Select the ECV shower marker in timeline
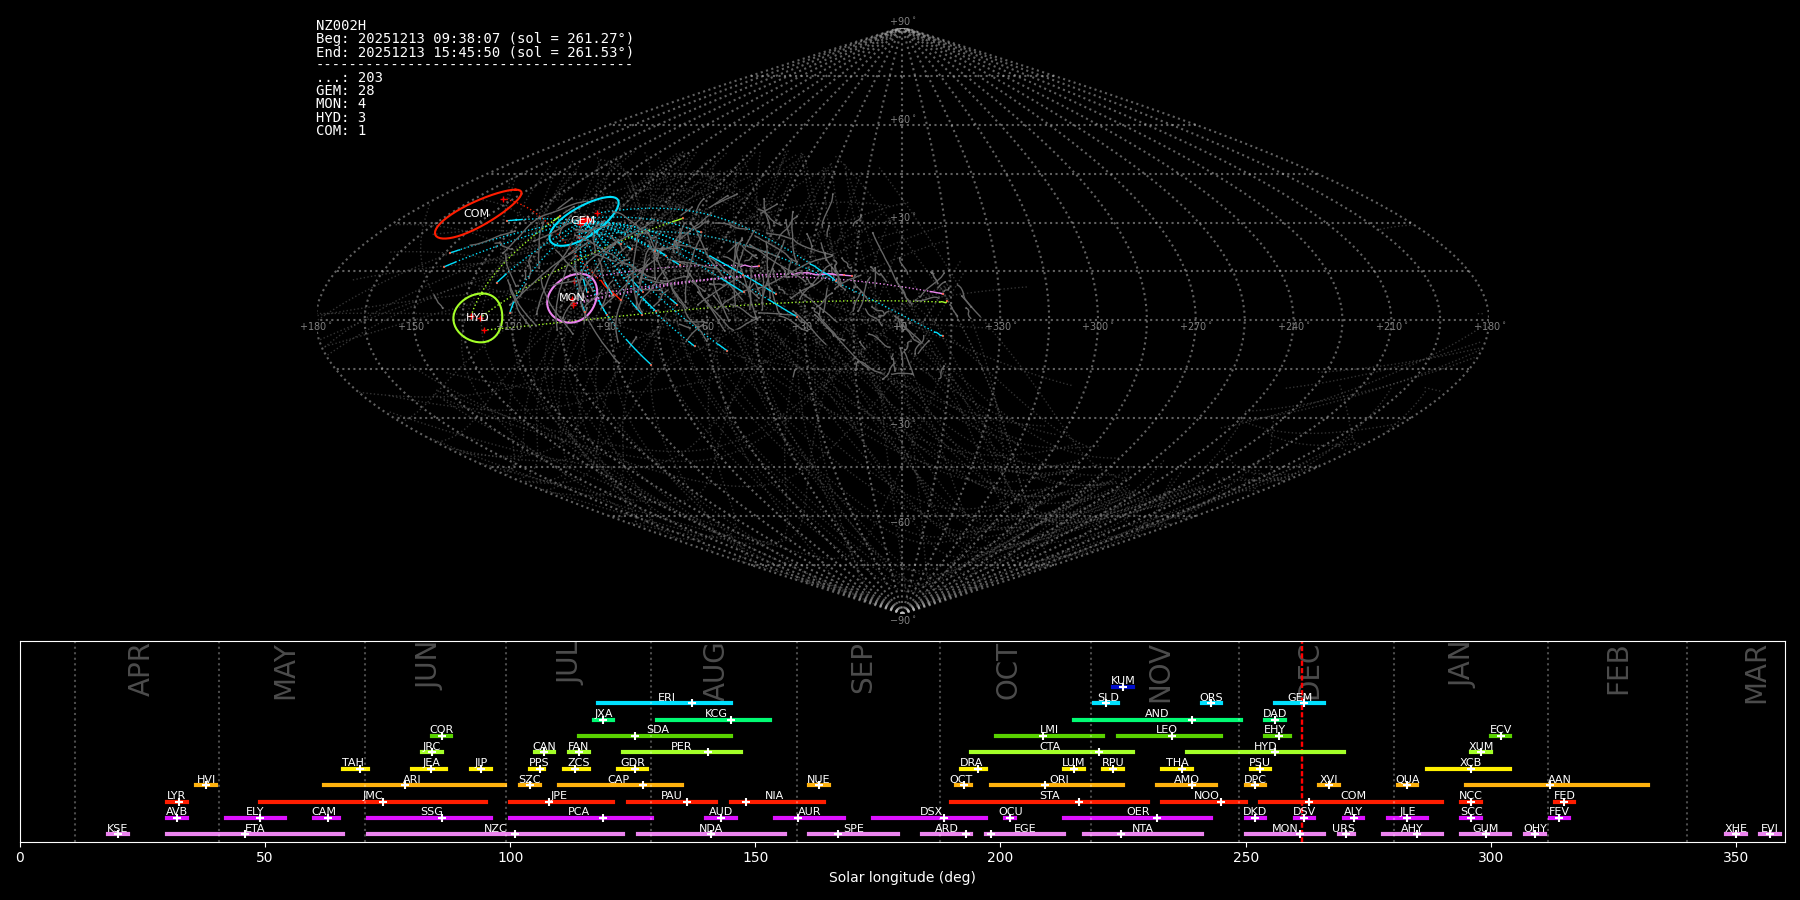This screenshot has height=900, width=1800. click(1500, 736)
